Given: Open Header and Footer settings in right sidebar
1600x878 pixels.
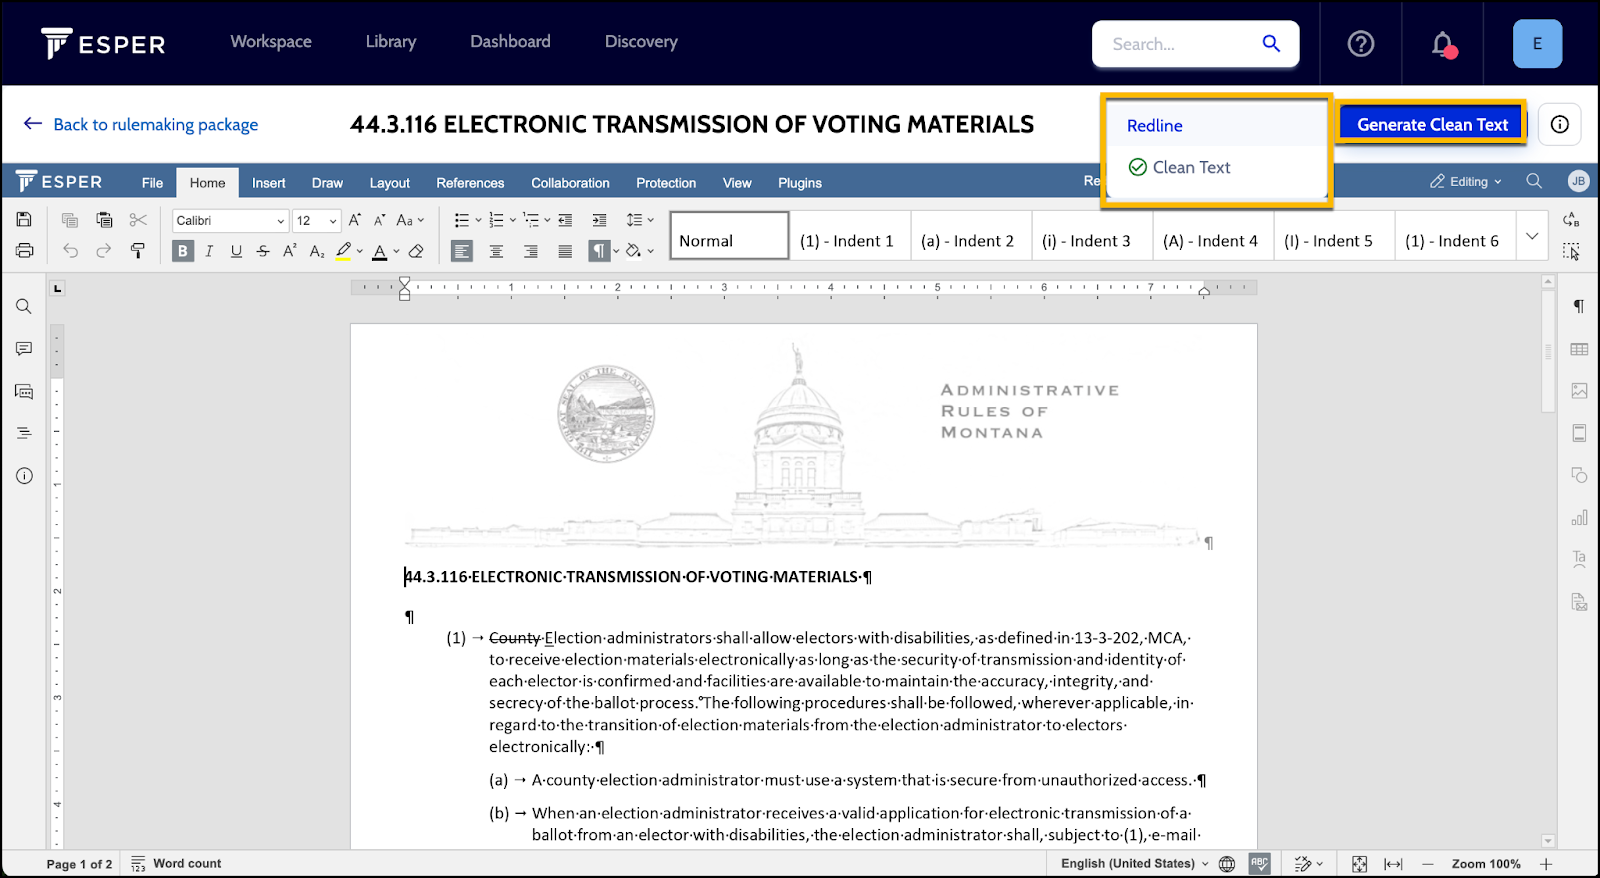Looking at the screenshot, I should point(1579,433).
